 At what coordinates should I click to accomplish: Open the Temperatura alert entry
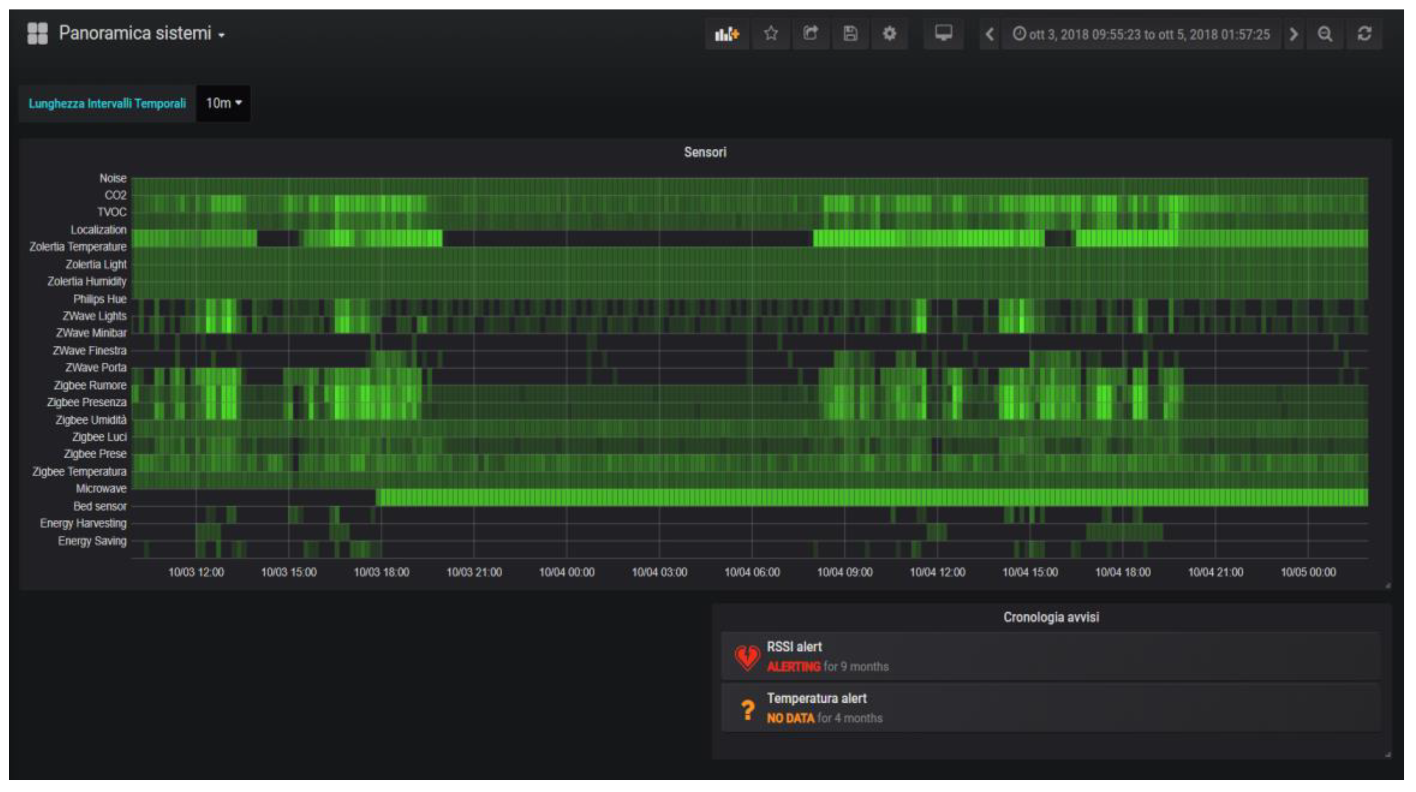click(x=816, y=699)
